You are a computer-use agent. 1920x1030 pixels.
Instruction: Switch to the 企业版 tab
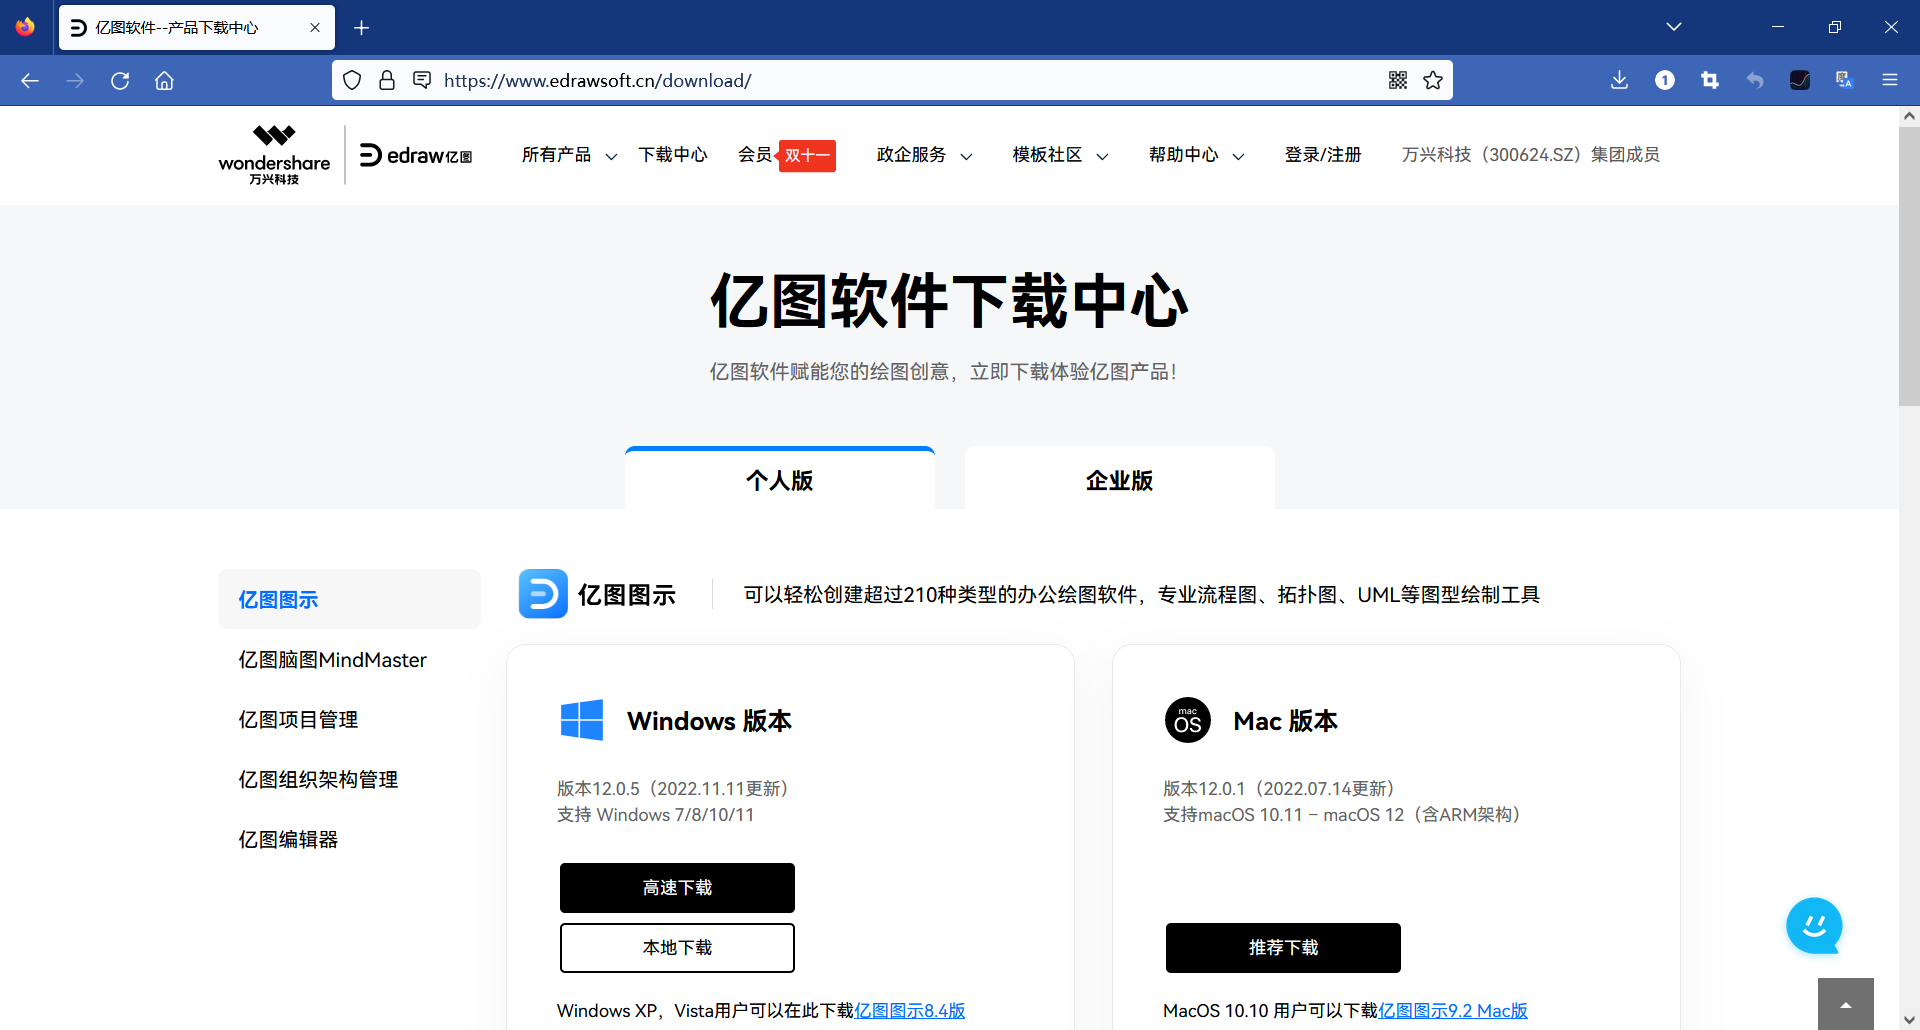click(1120, 479)
